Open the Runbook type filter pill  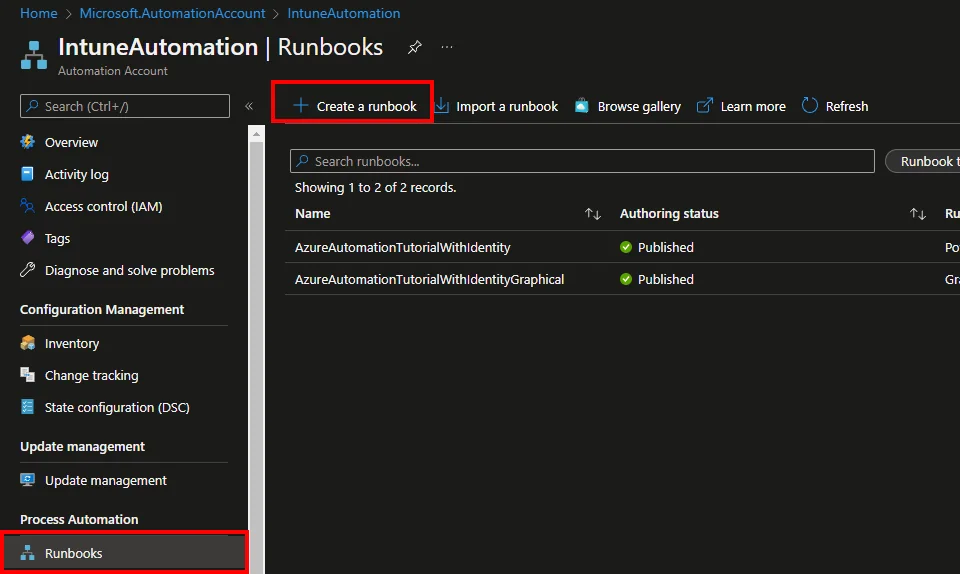tap(923, 161)
